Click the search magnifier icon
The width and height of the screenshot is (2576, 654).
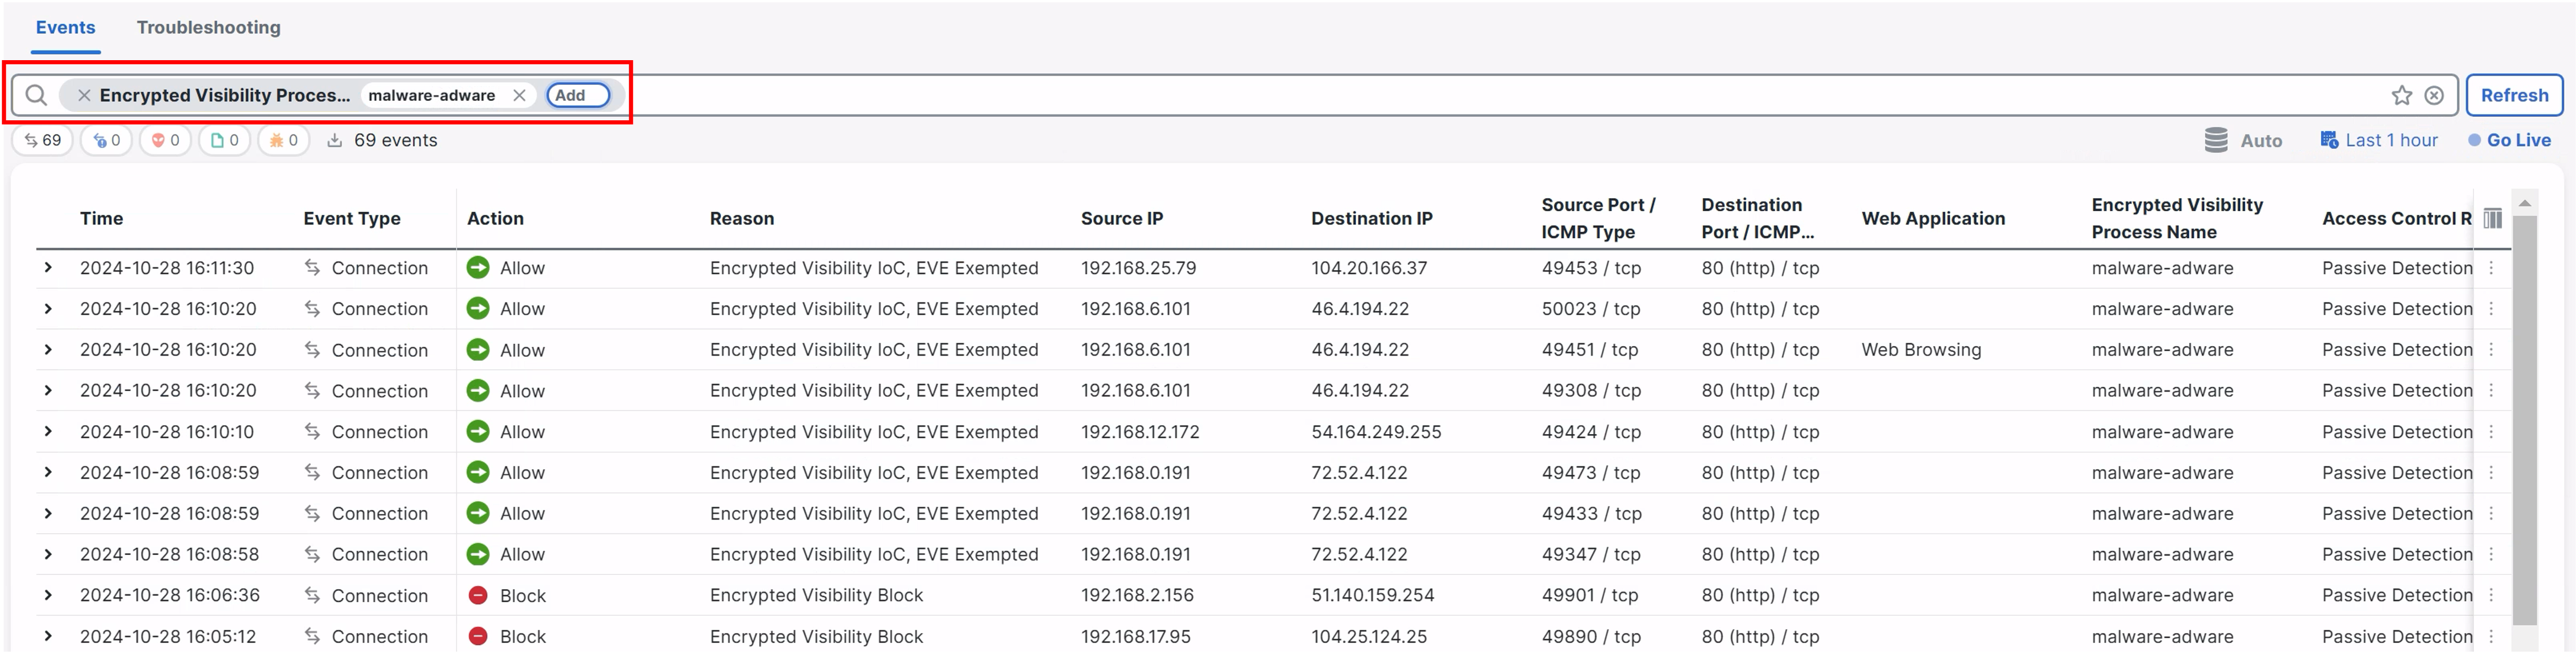36,95
